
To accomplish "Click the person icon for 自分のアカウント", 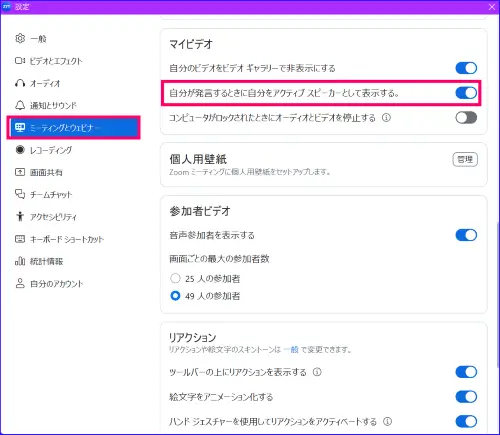I will (20, 283).
